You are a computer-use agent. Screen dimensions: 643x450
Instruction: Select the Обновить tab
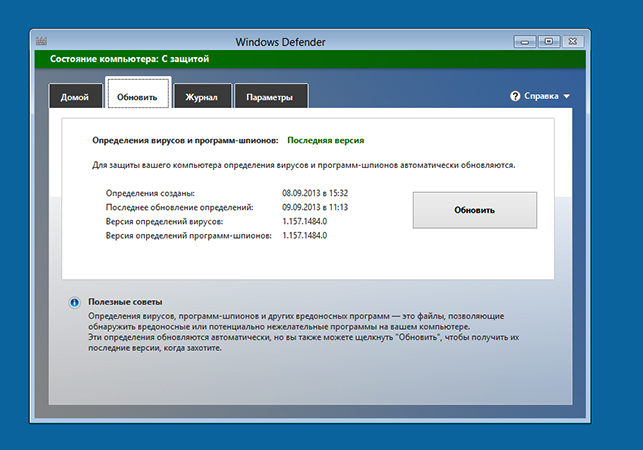(x=138, y=94)
